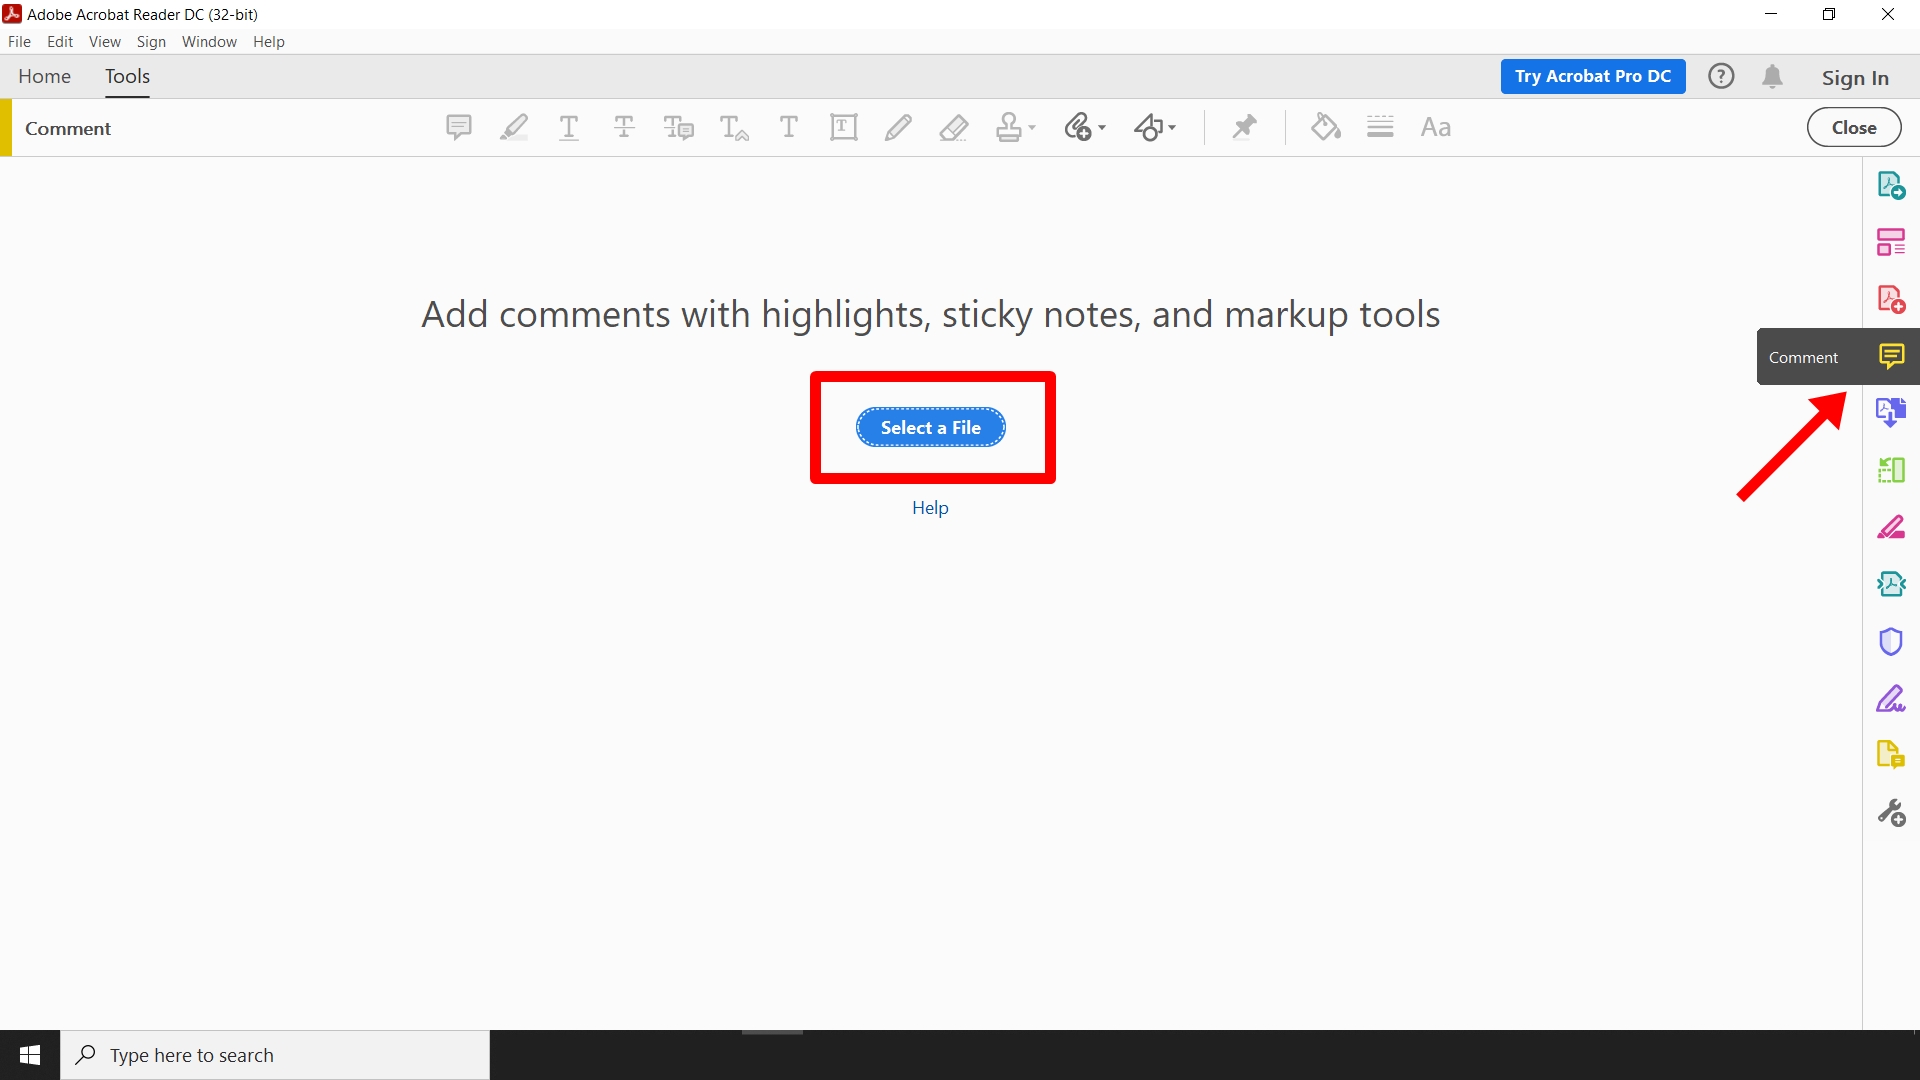Select the highlight text tool

pos(514,127)
